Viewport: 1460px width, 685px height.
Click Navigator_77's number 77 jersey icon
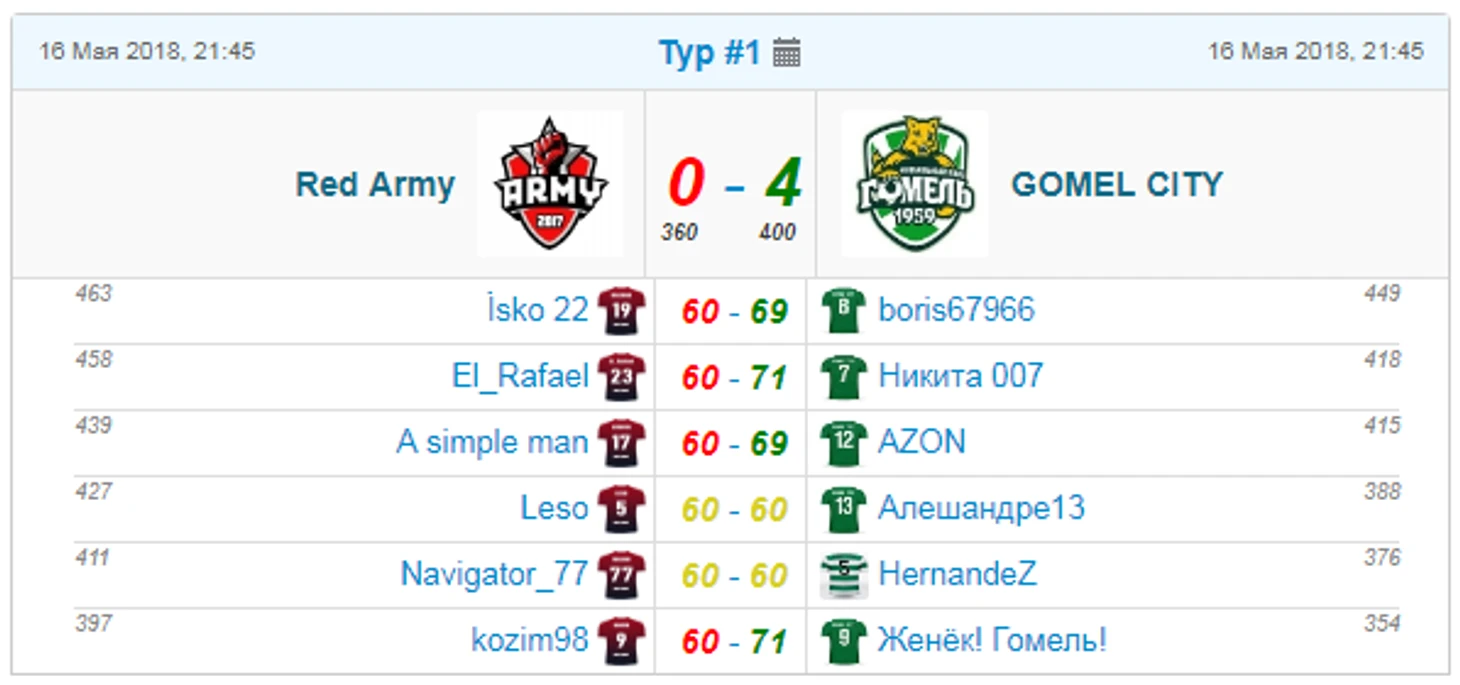pos(621,574)
